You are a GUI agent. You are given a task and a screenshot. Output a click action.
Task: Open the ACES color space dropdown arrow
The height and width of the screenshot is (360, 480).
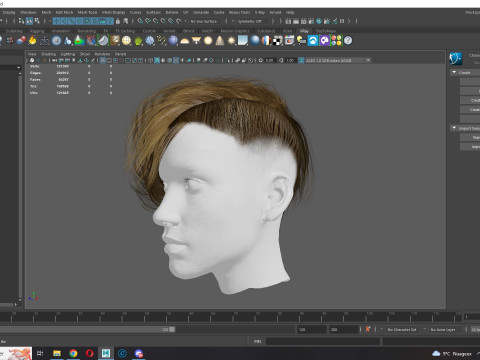(368, 60)
